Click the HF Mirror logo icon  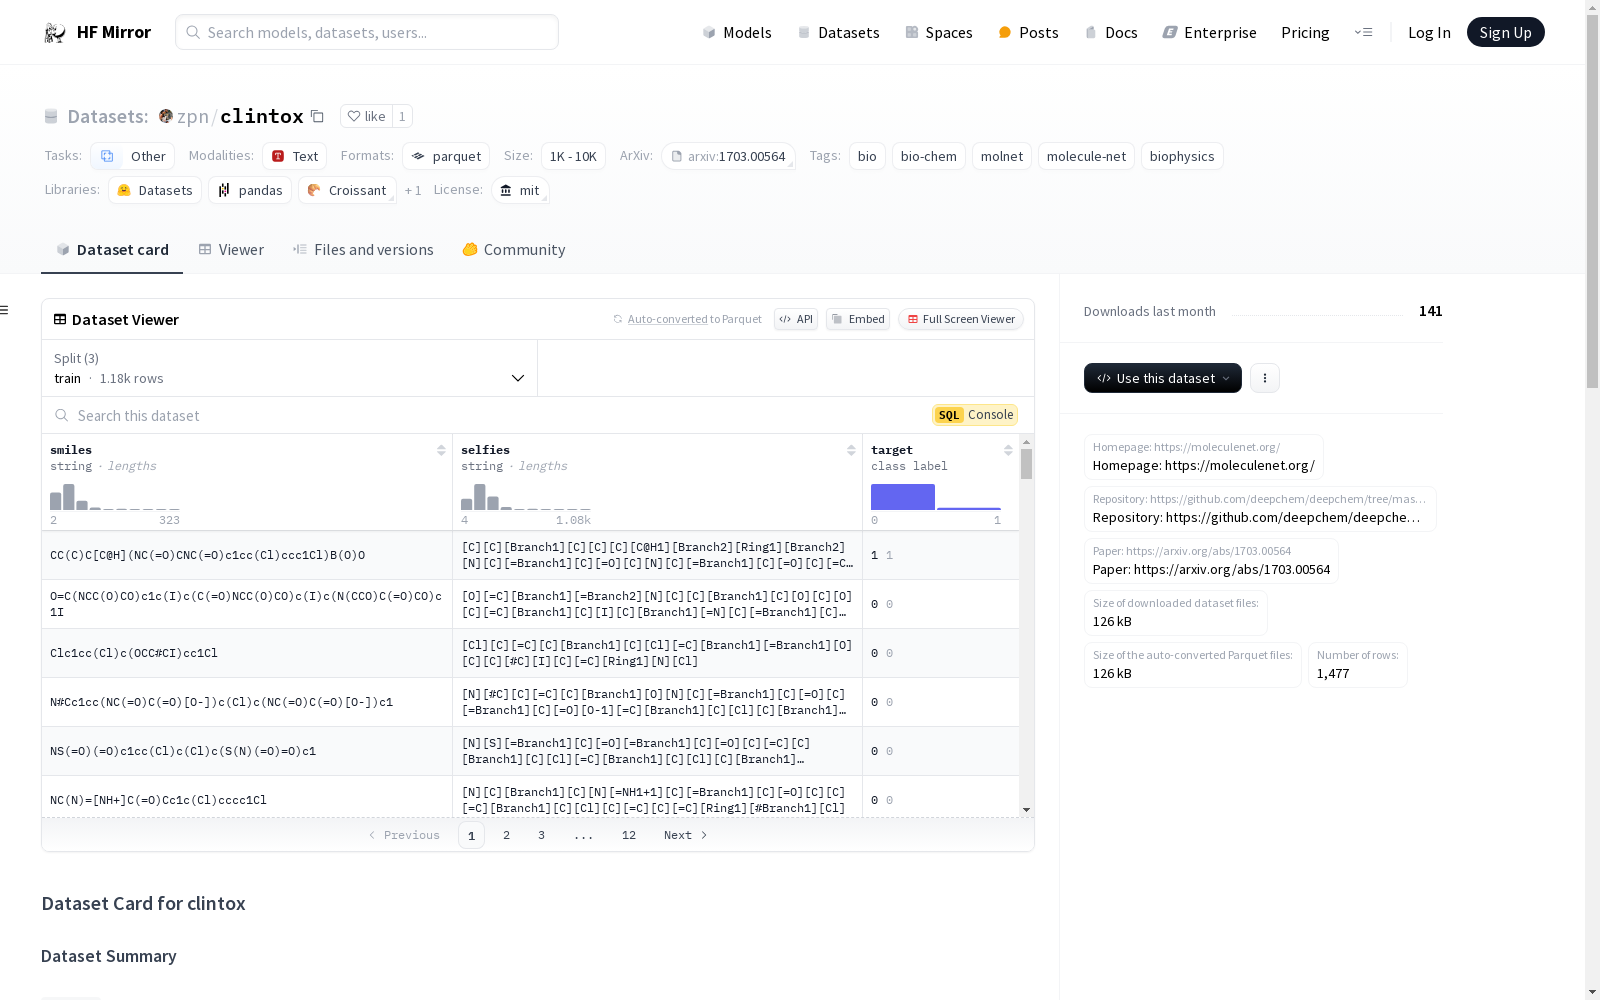tap(55, 33)
